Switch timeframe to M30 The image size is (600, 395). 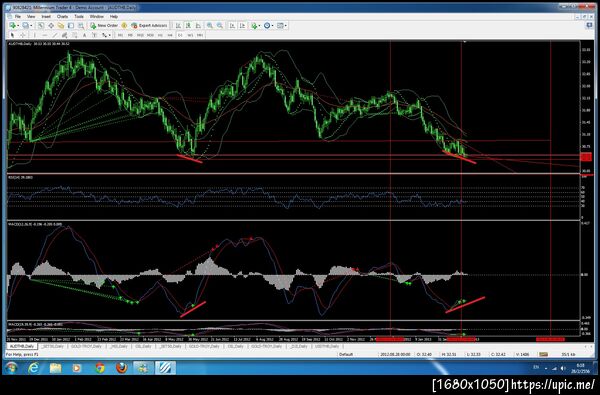pyautogui.click(x=150, y=35)
